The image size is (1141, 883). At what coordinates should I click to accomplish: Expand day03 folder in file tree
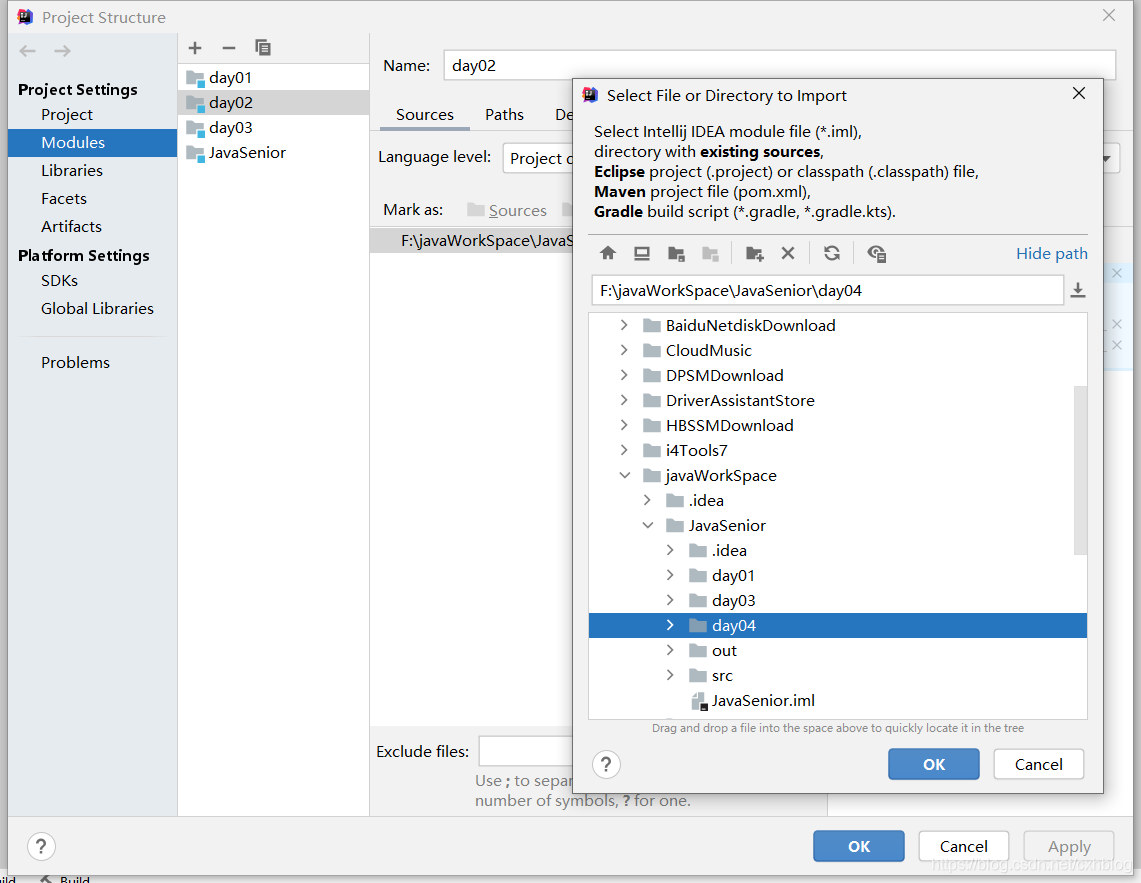pyautogui.click(x=670, y=601)
